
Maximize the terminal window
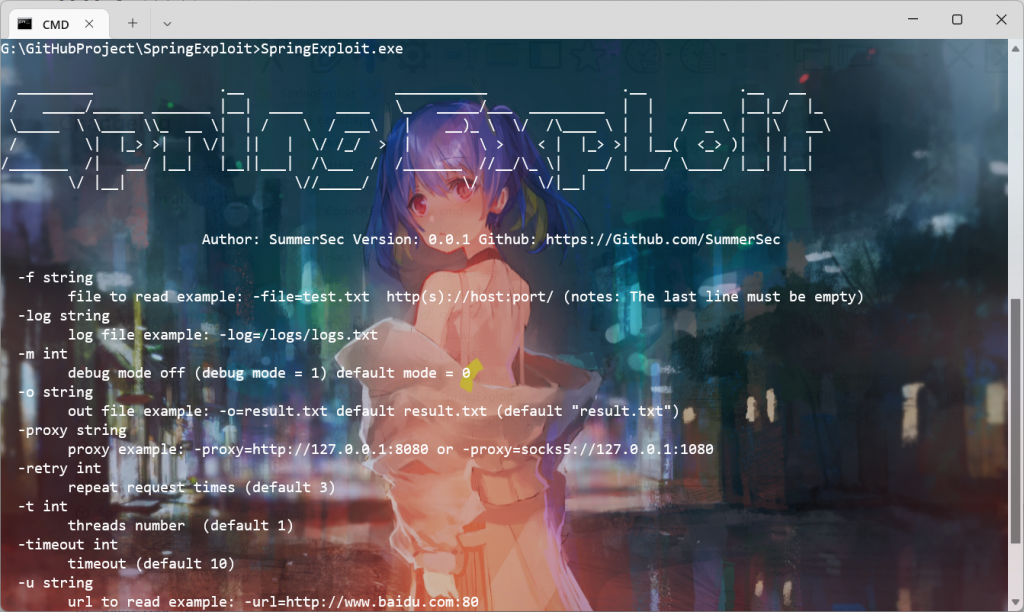[957, 19]
